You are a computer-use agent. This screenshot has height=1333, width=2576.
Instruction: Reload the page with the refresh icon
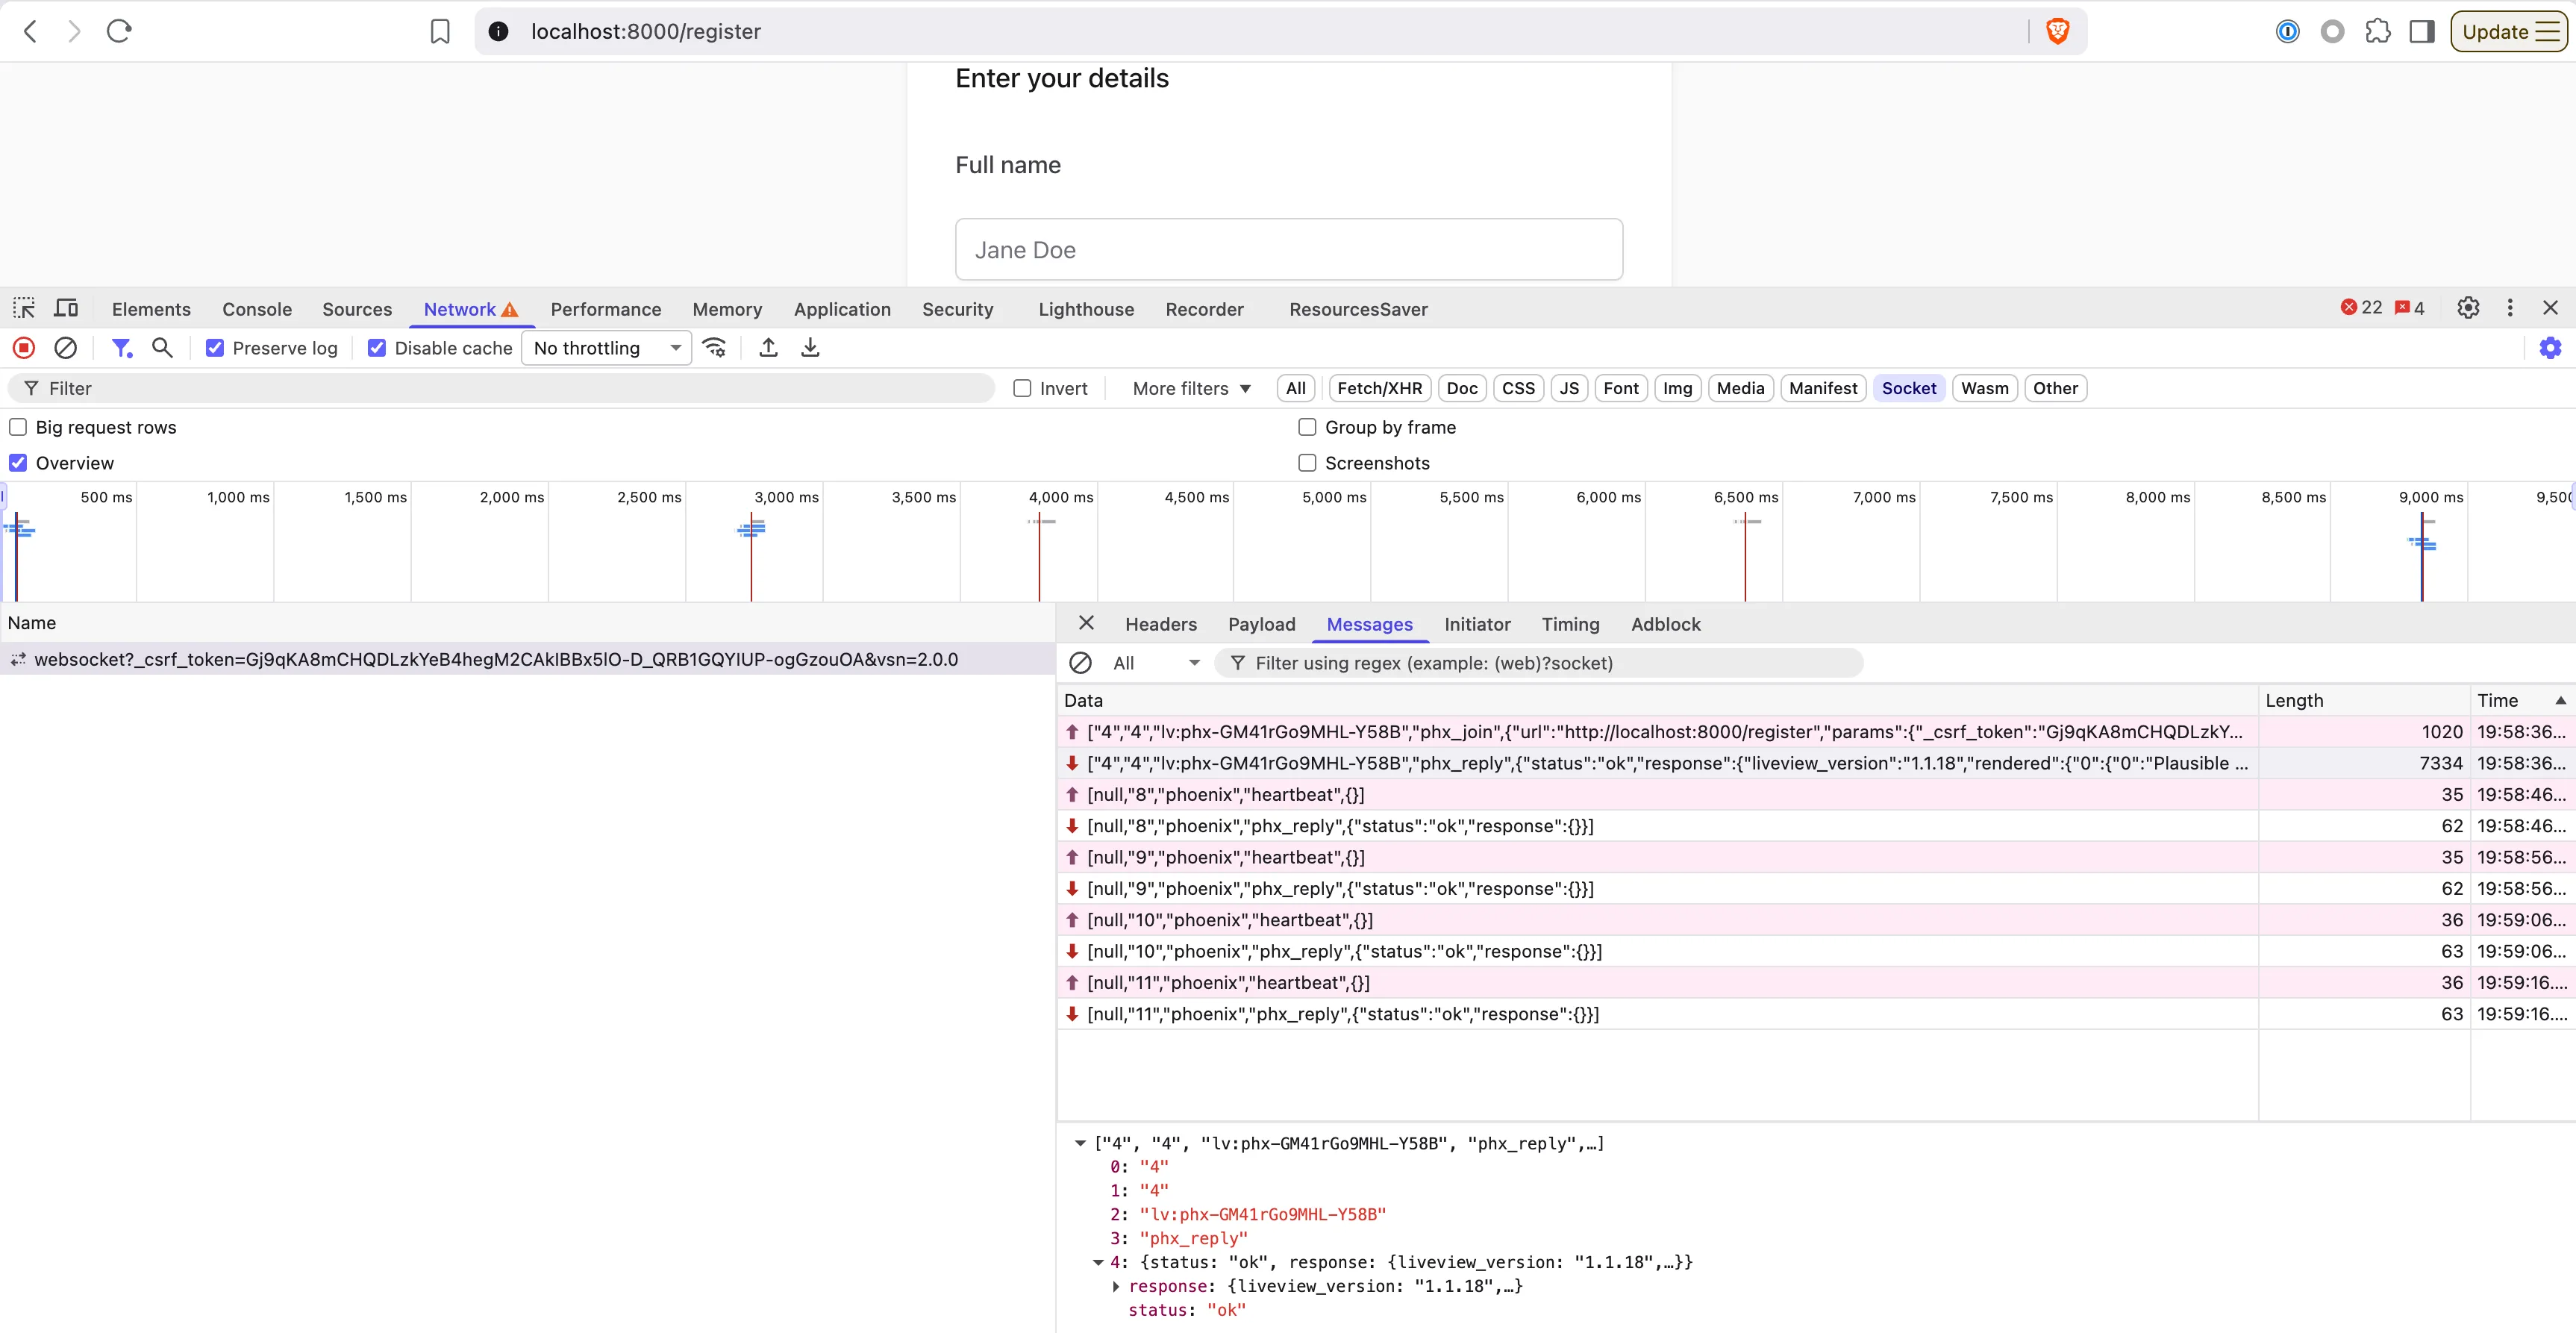point(119,31)
